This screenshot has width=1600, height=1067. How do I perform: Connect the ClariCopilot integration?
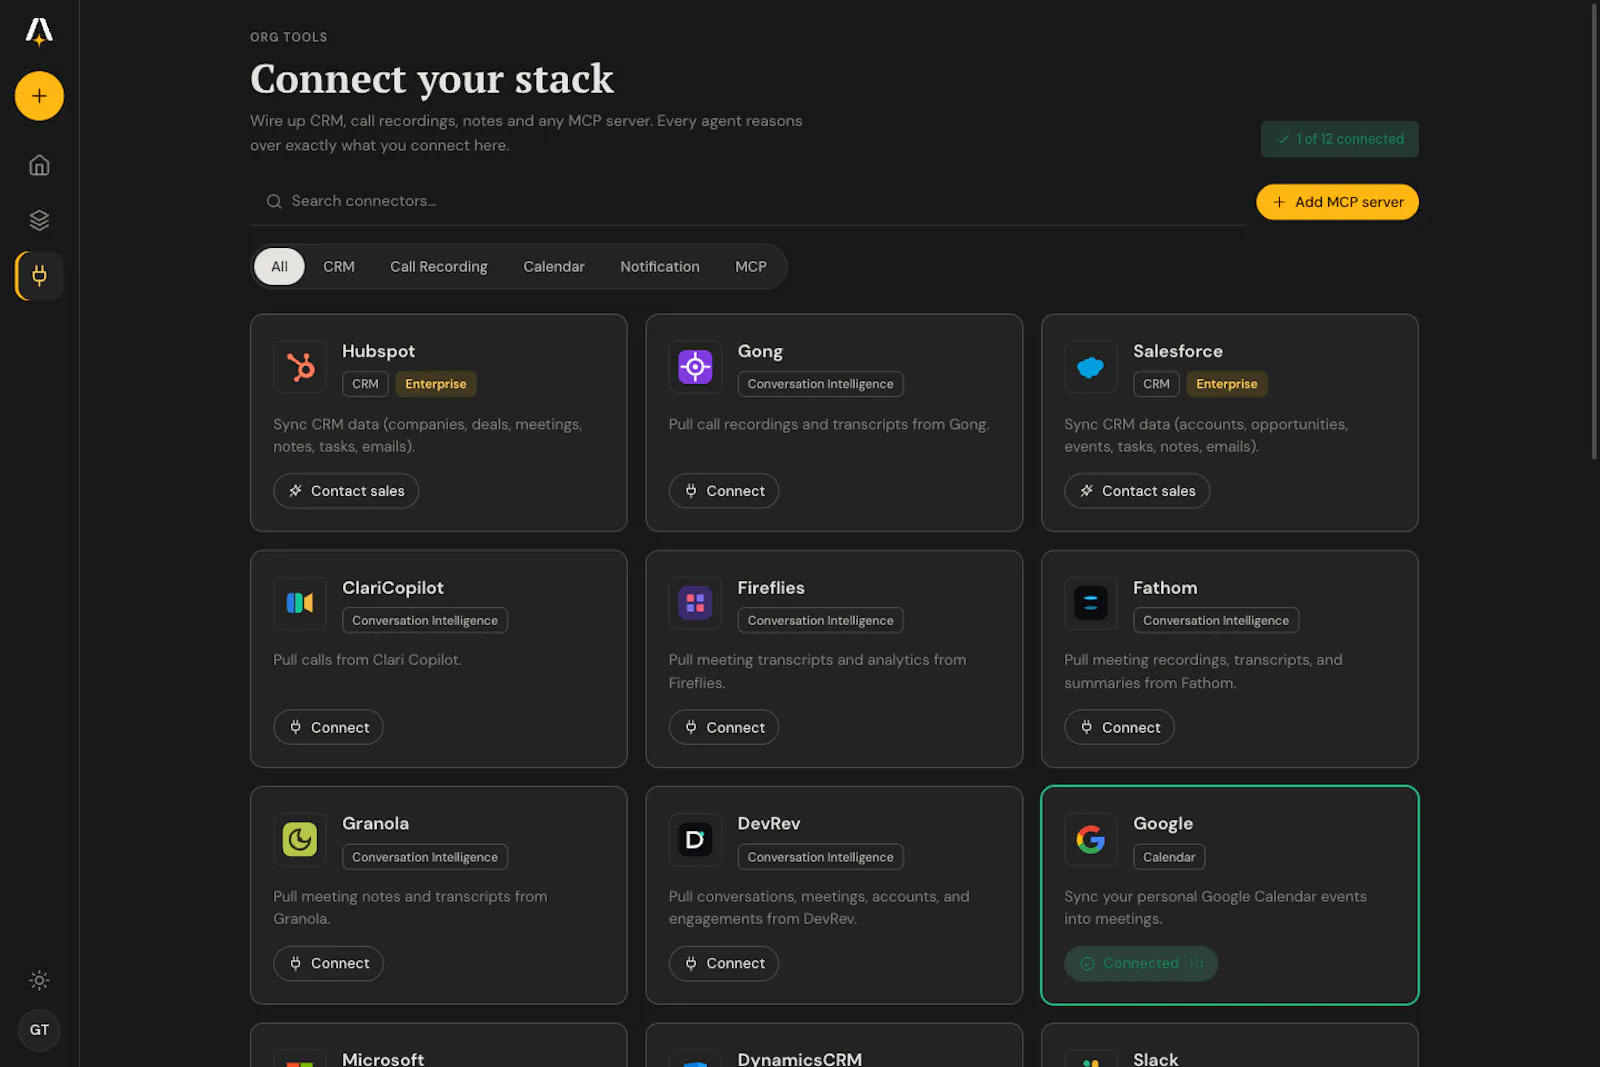pyautogui.click(x=328, y=727)
